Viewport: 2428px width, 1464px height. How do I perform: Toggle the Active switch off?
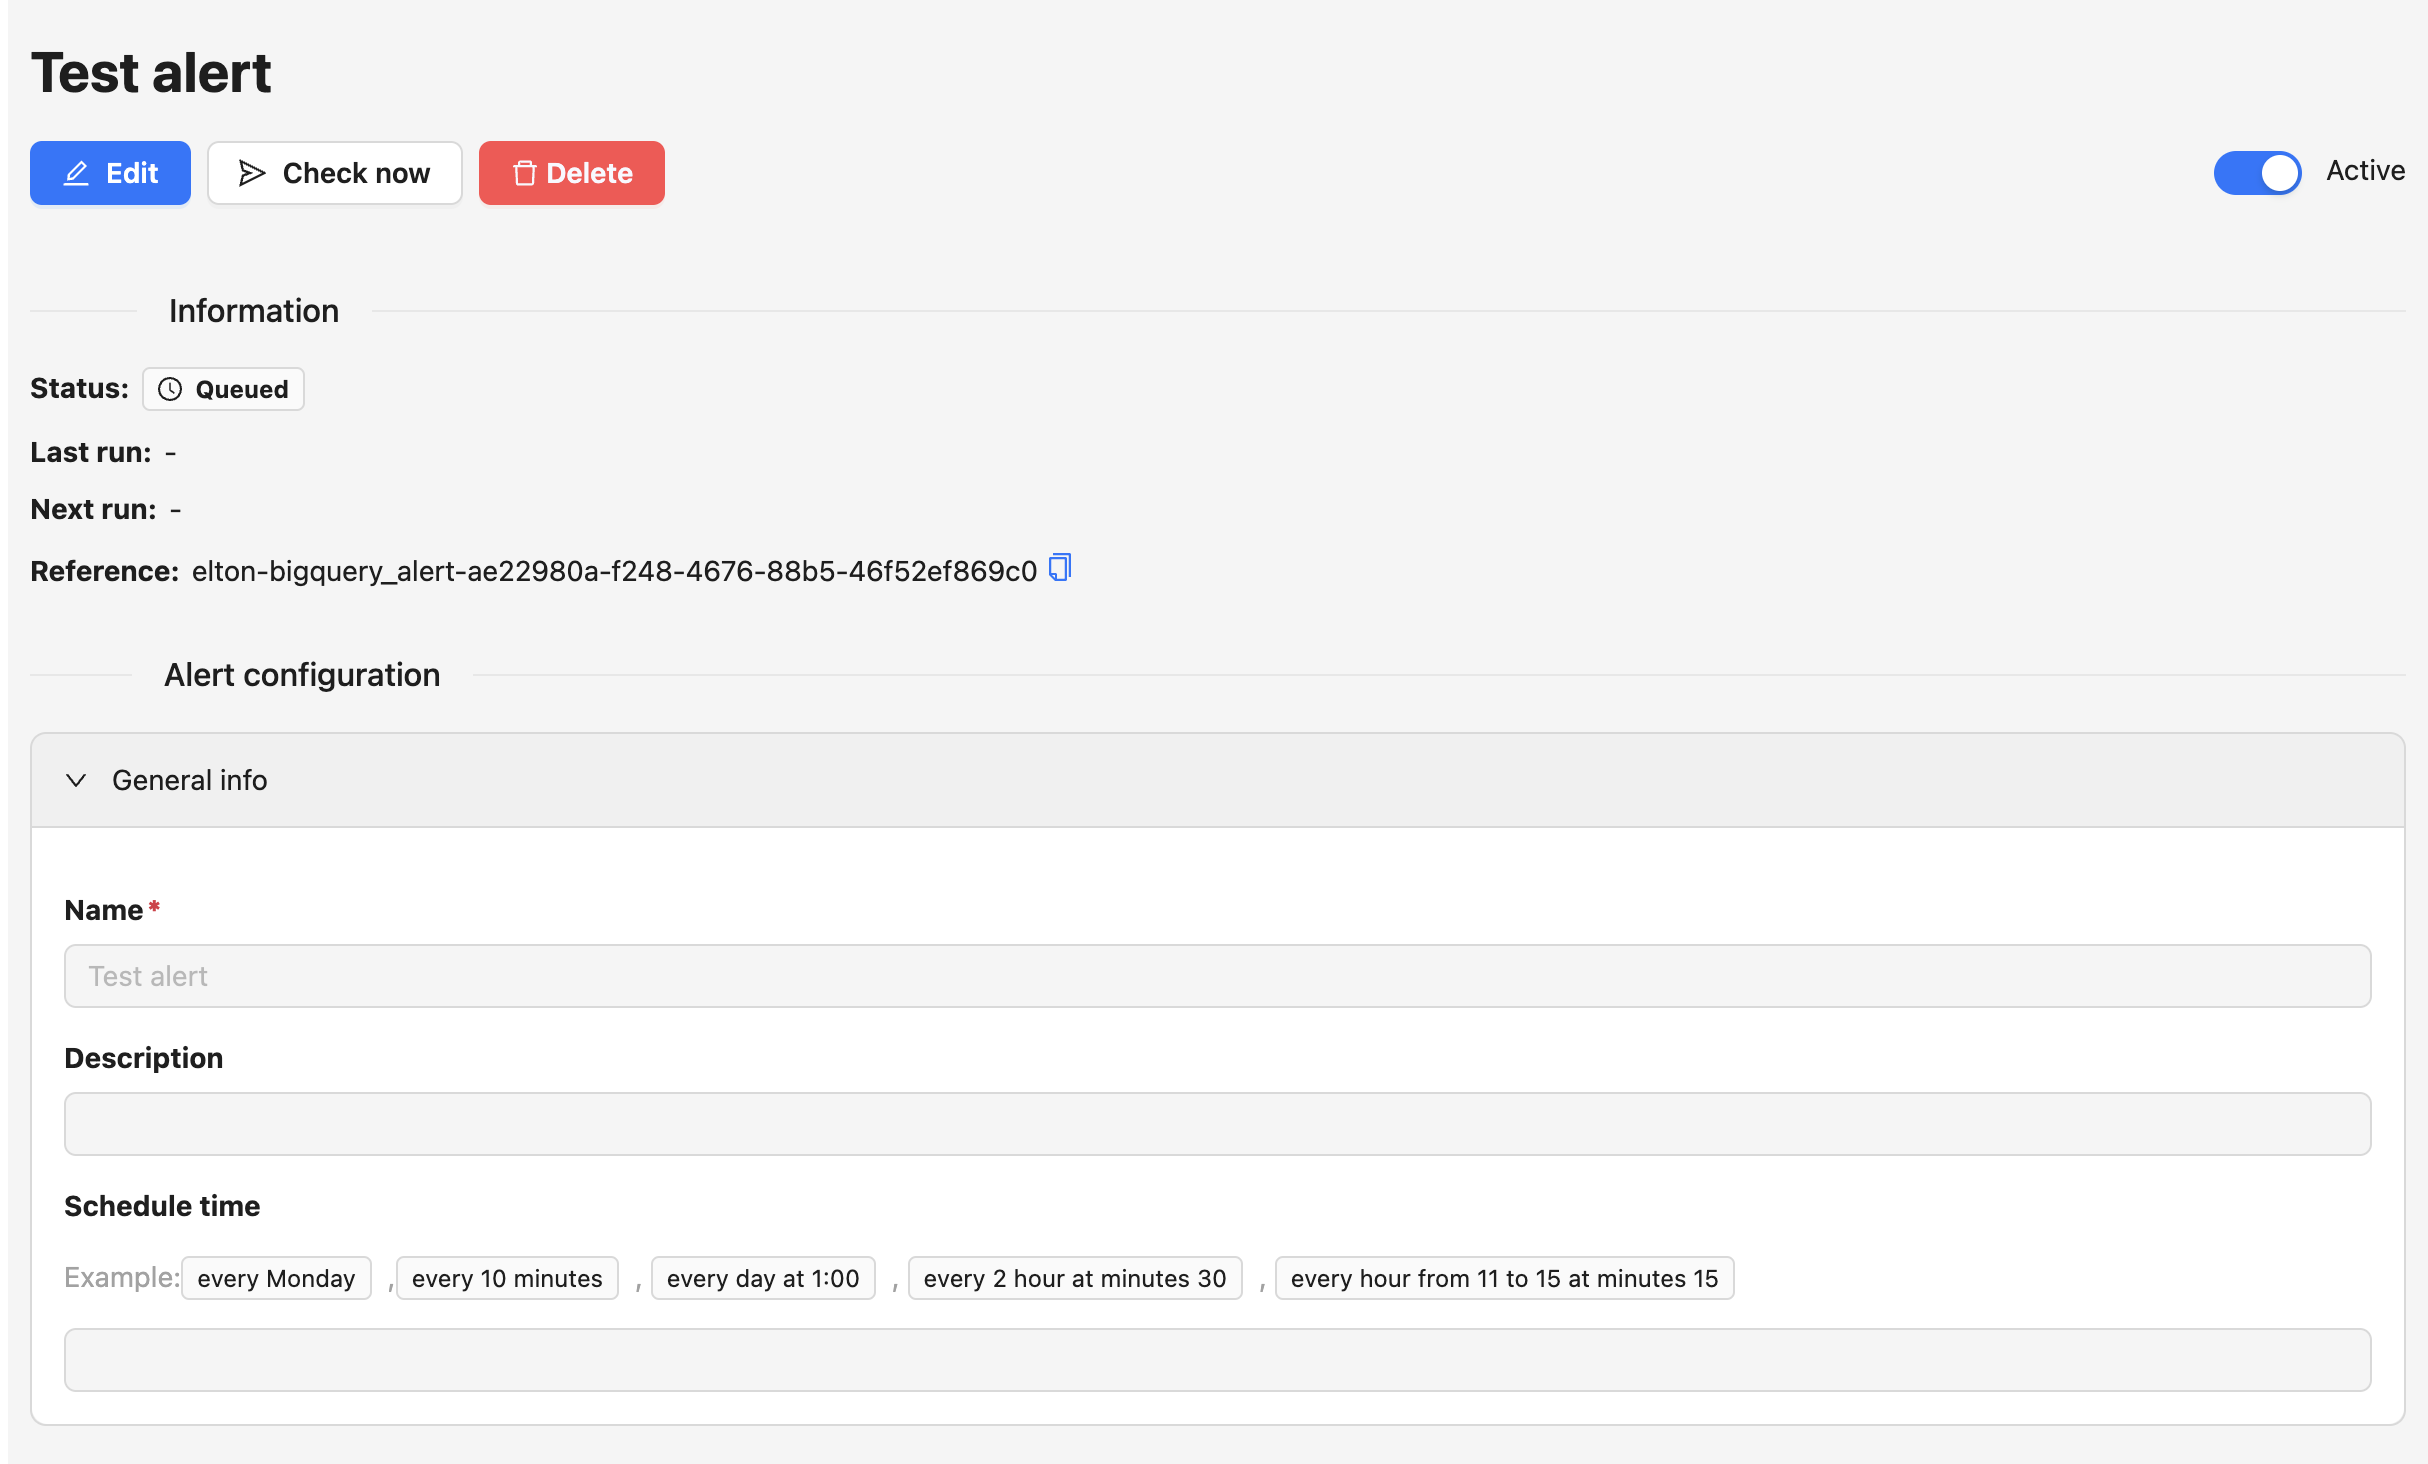pos(2257,172)
